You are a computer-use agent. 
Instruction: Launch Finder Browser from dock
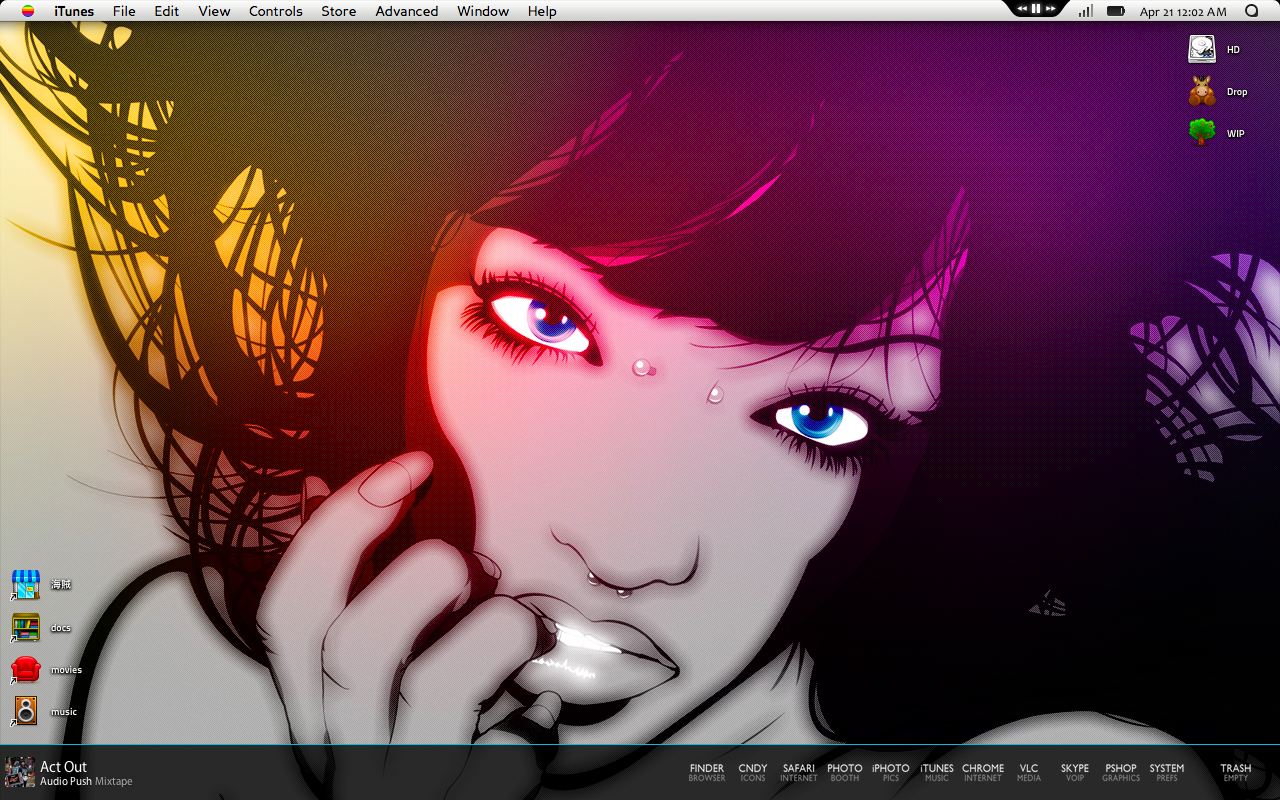[707, 773]
